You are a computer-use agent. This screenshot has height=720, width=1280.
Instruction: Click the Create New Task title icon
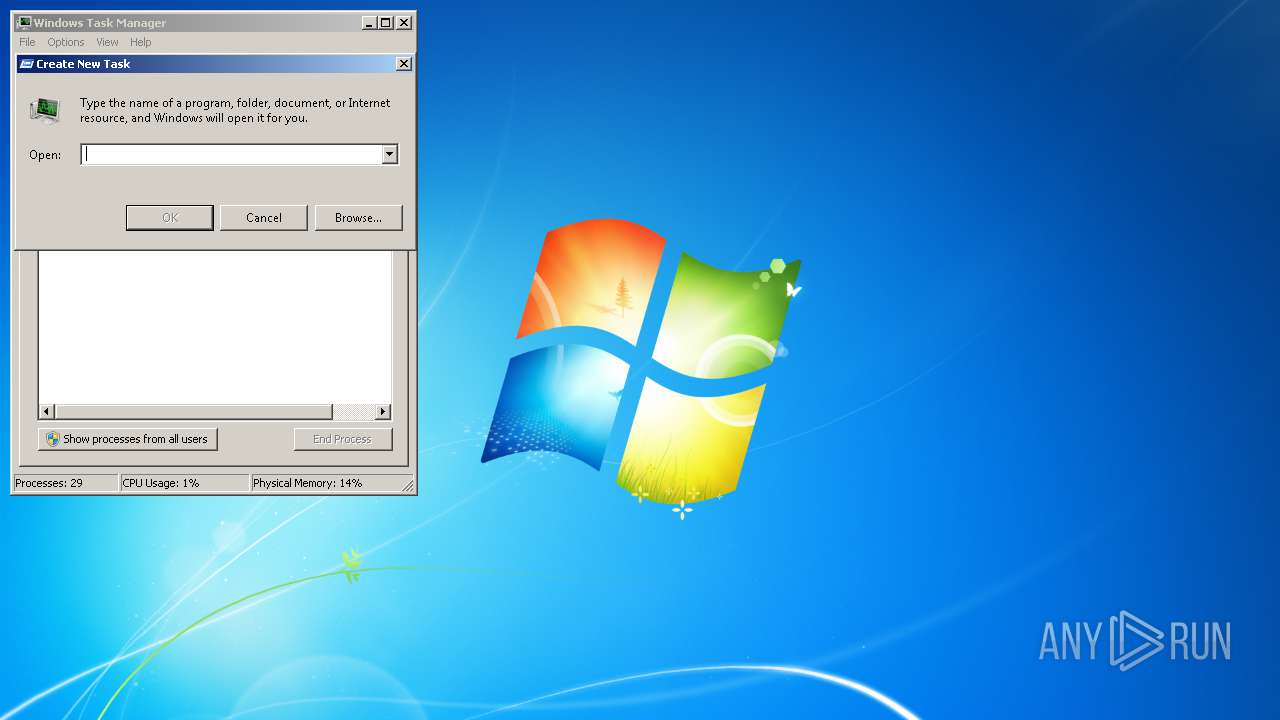click(27, 64)
